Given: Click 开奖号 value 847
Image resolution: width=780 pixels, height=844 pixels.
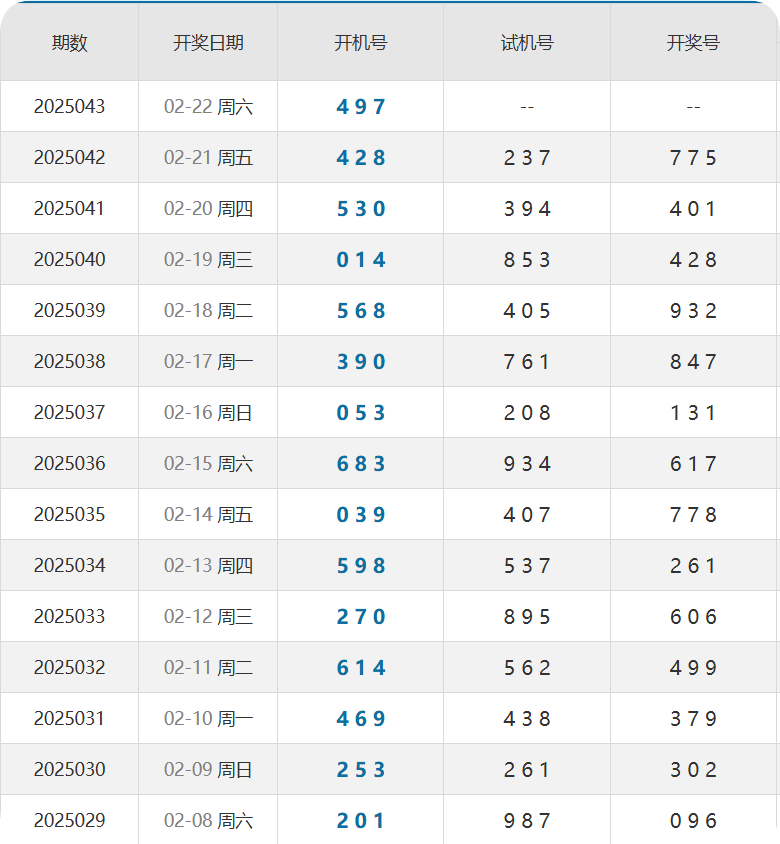Looking at the screenshot, I should pyautogui.click(x=693, y=361).
